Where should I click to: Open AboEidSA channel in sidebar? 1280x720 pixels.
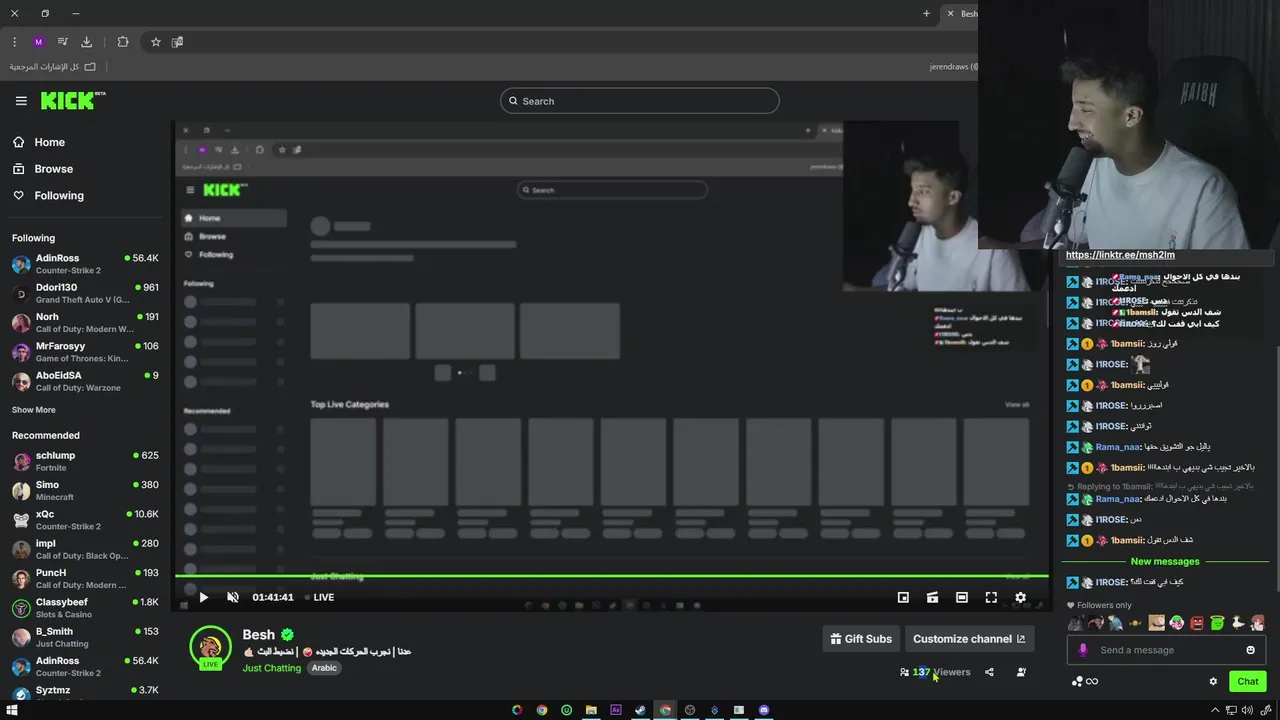pos(85,381)
